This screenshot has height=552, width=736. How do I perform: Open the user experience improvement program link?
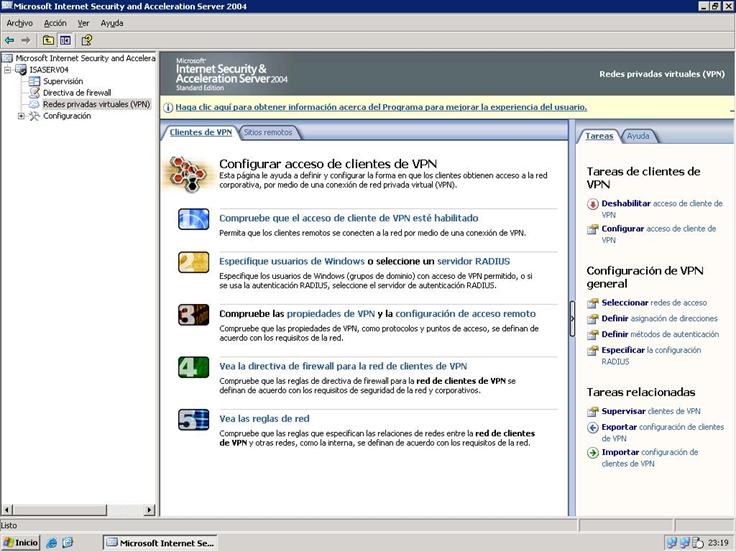tap(381, 107)
